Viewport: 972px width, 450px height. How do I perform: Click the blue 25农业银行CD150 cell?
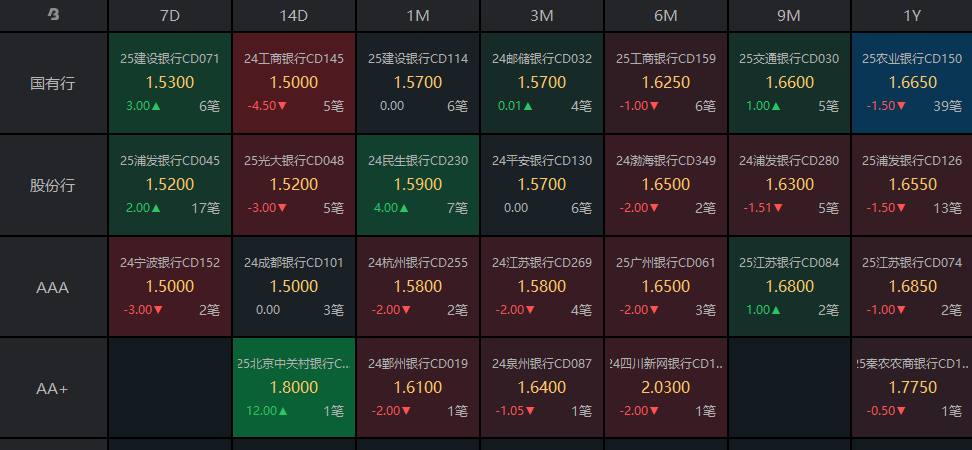pyautogui.click(x=911, y=83)
